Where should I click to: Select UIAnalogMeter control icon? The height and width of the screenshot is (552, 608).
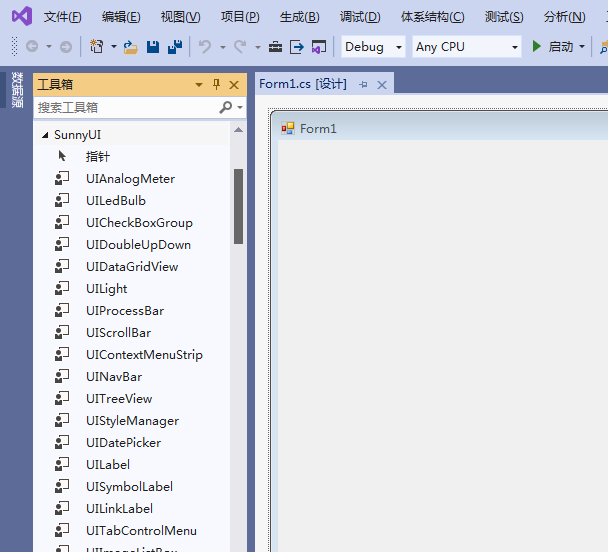[62, 178]
